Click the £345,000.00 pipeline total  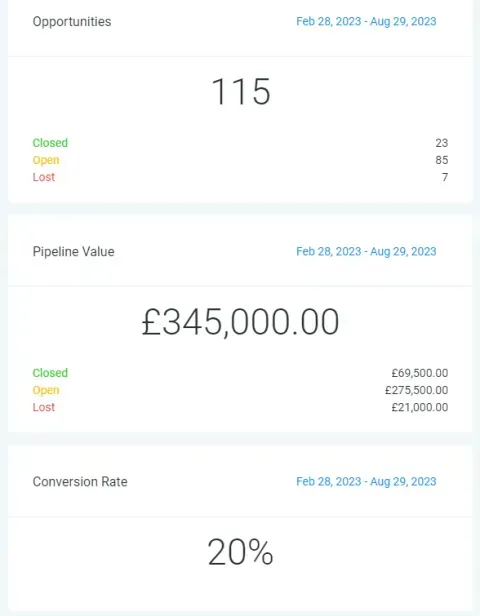click(240, 322)
